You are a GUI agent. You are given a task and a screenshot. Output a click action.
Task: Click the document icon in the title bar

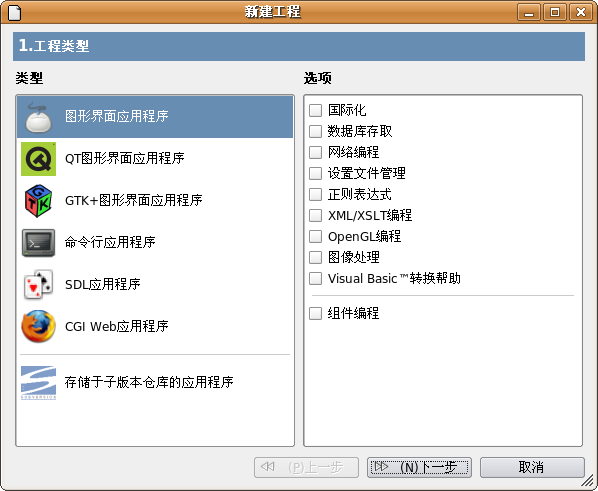coord(14,12)
